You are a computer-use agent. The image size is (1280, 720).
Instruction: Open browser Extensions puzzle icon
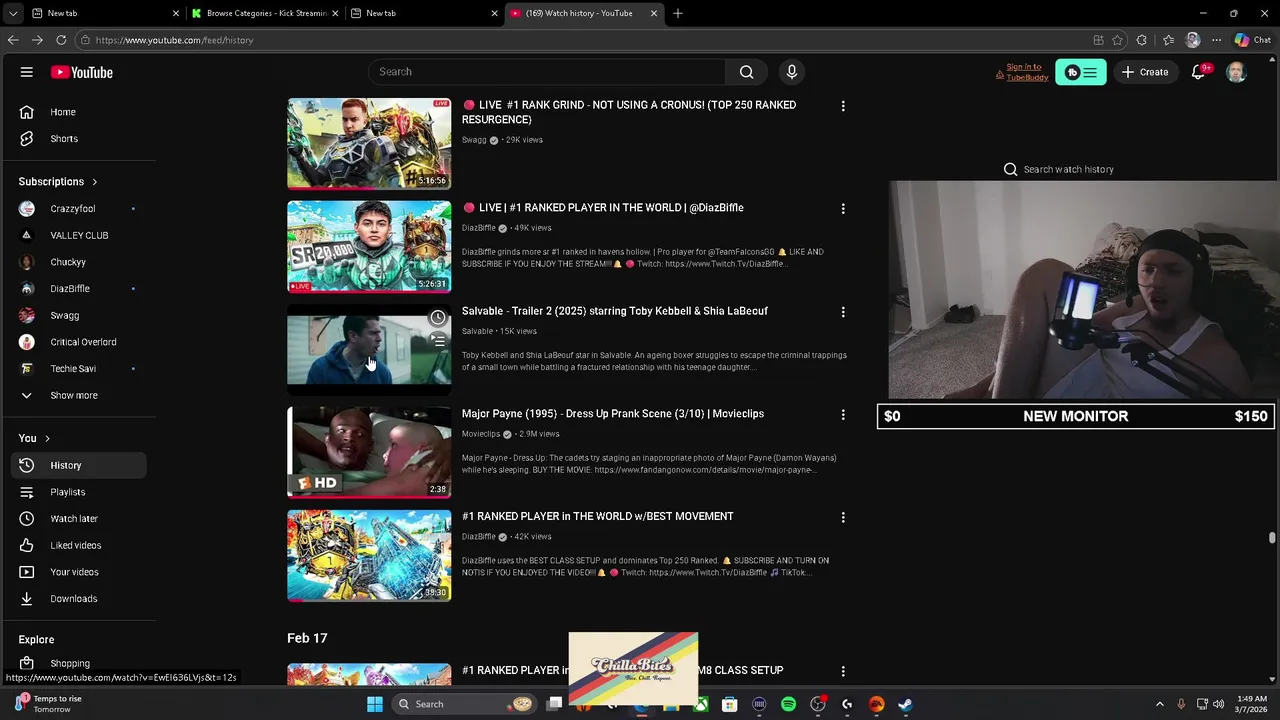click(1142, 40)
